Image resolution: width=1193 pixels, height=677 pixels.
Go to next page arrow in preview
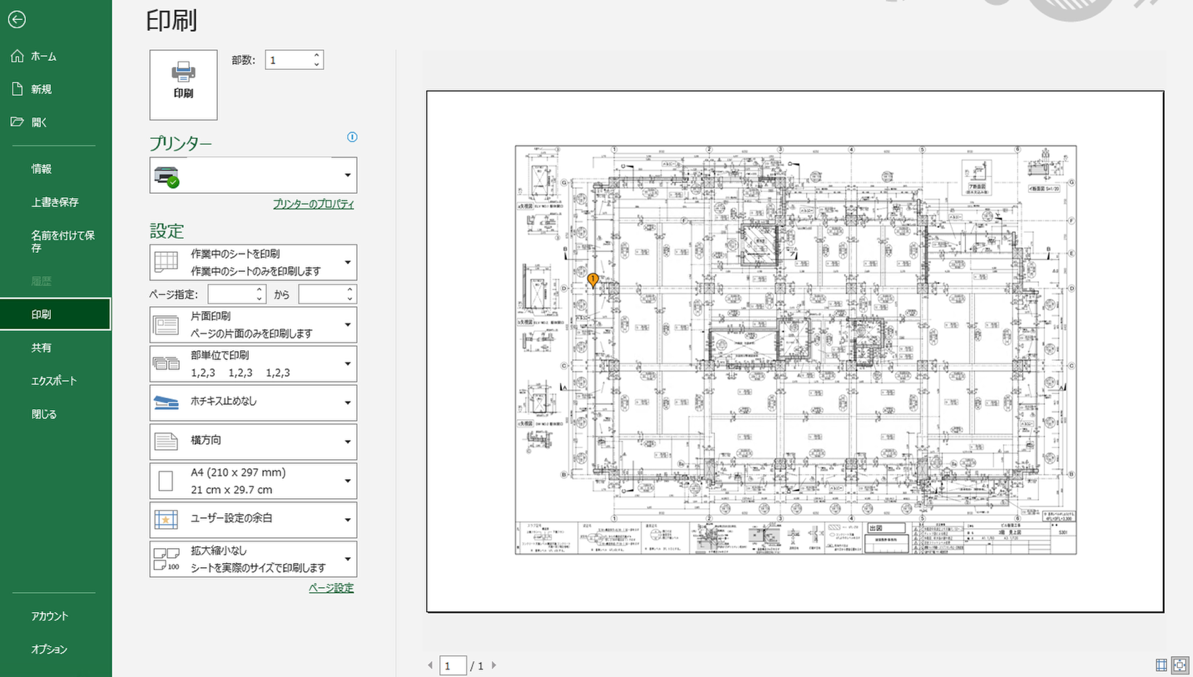(x=494, y=666)
